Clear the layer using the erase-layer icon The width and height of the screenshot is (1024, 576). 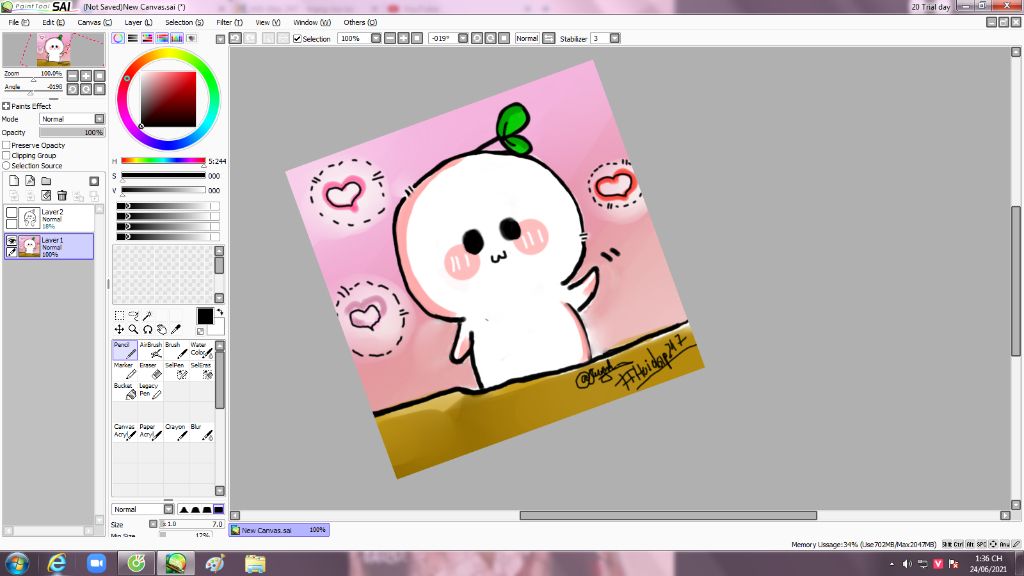(46, 195)
